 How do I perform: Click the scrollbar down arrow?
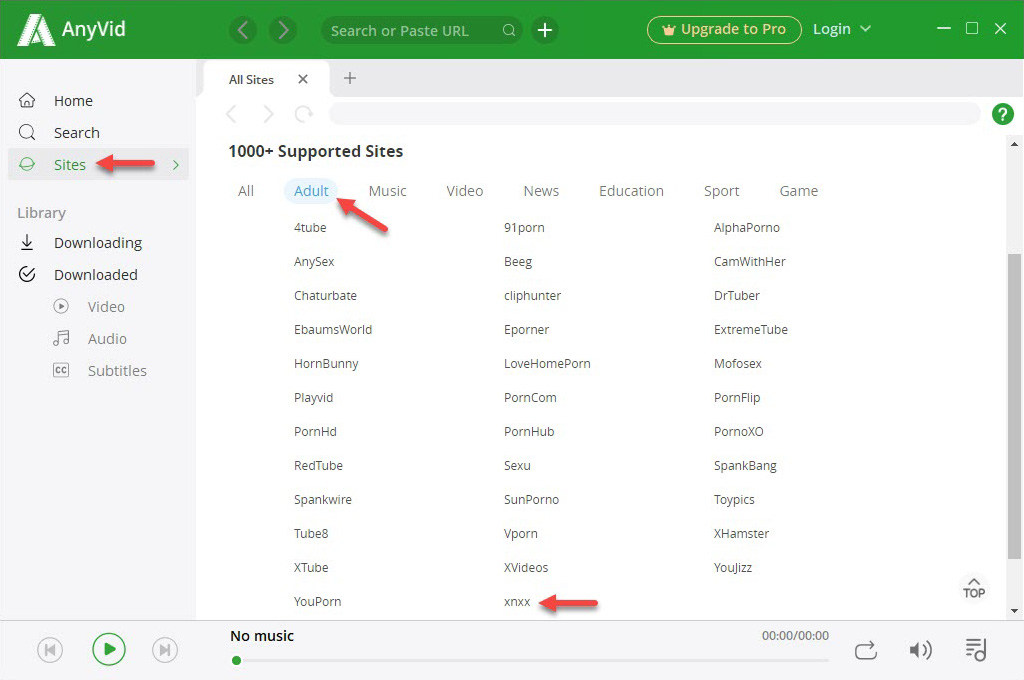[x=1014, y=611]
